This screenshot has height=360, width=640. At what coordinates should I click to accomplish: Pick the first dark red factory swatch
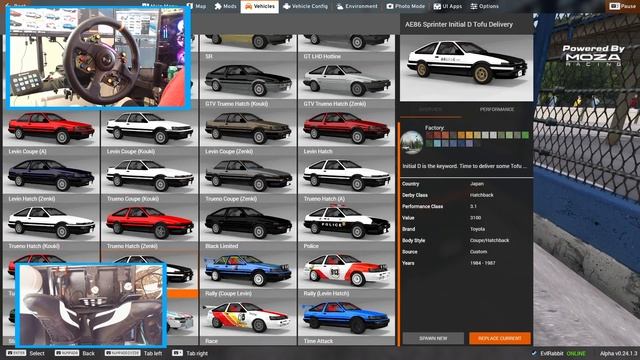click(429, 135)
